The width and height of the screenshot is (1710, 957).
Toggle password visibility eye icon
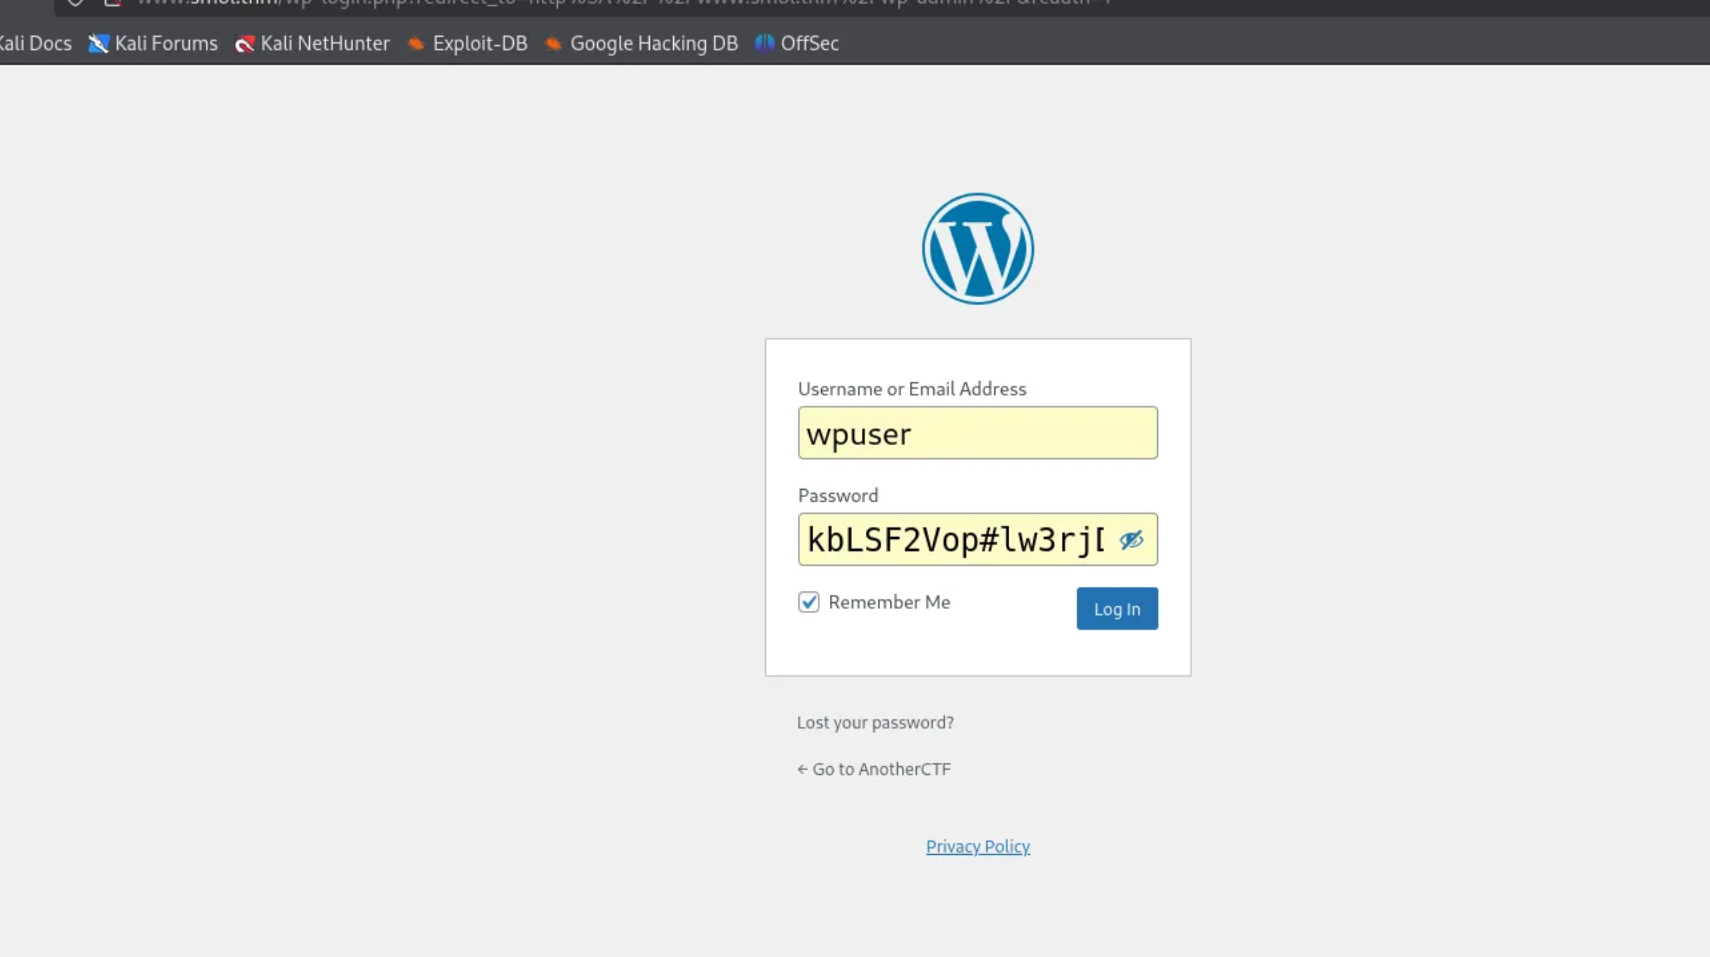click(1131, 540)
